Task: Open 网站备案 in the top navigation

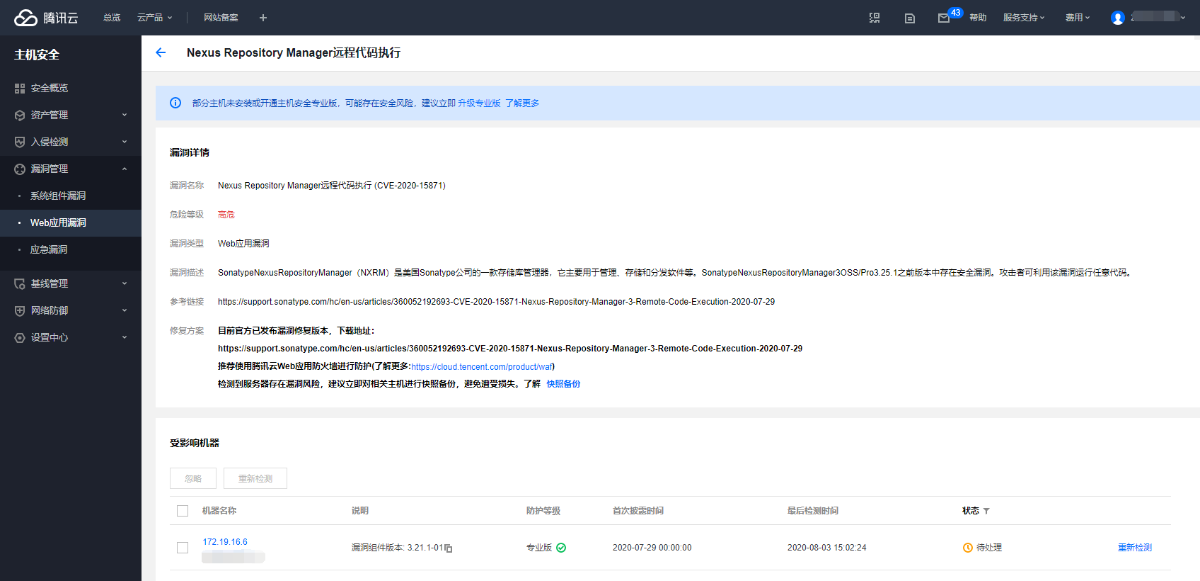Action: [x=221, y=17]
